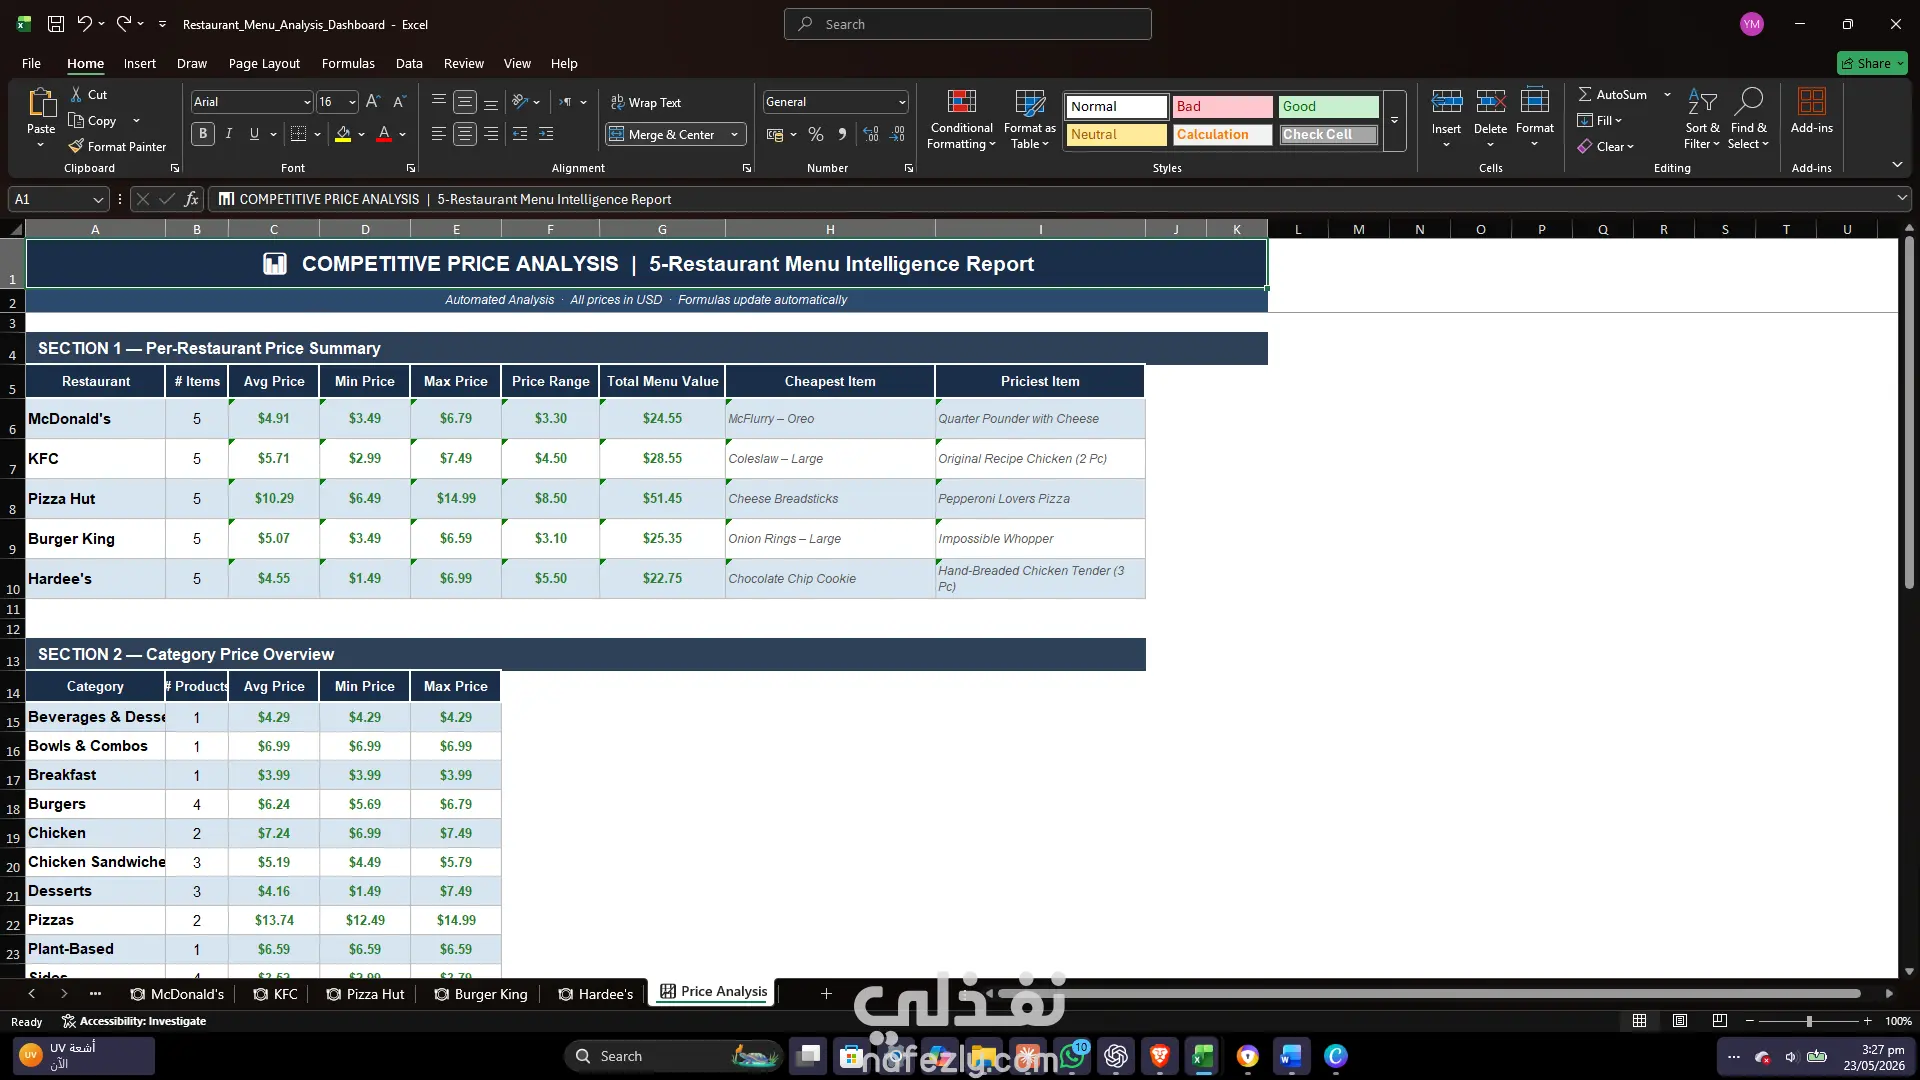Viewport: 1920px width, 1080px height.
Task: Expand the formula bar
Action: click(x=1901, y=199)
